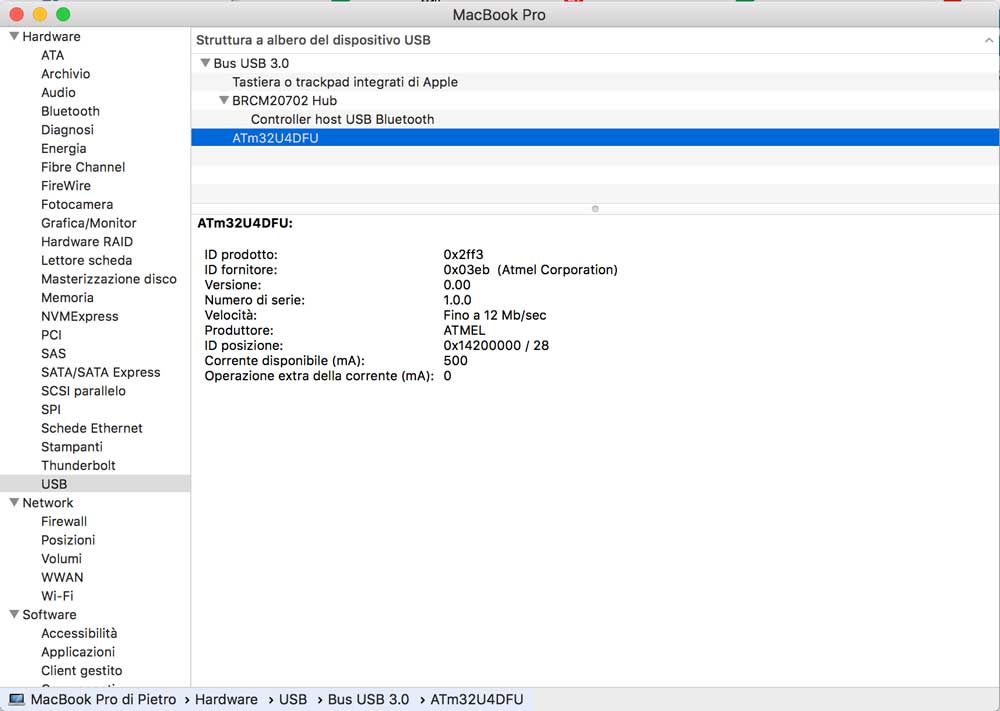Collapse the Hardware section triangle
1000x711 pixels.
pos(14,36)
